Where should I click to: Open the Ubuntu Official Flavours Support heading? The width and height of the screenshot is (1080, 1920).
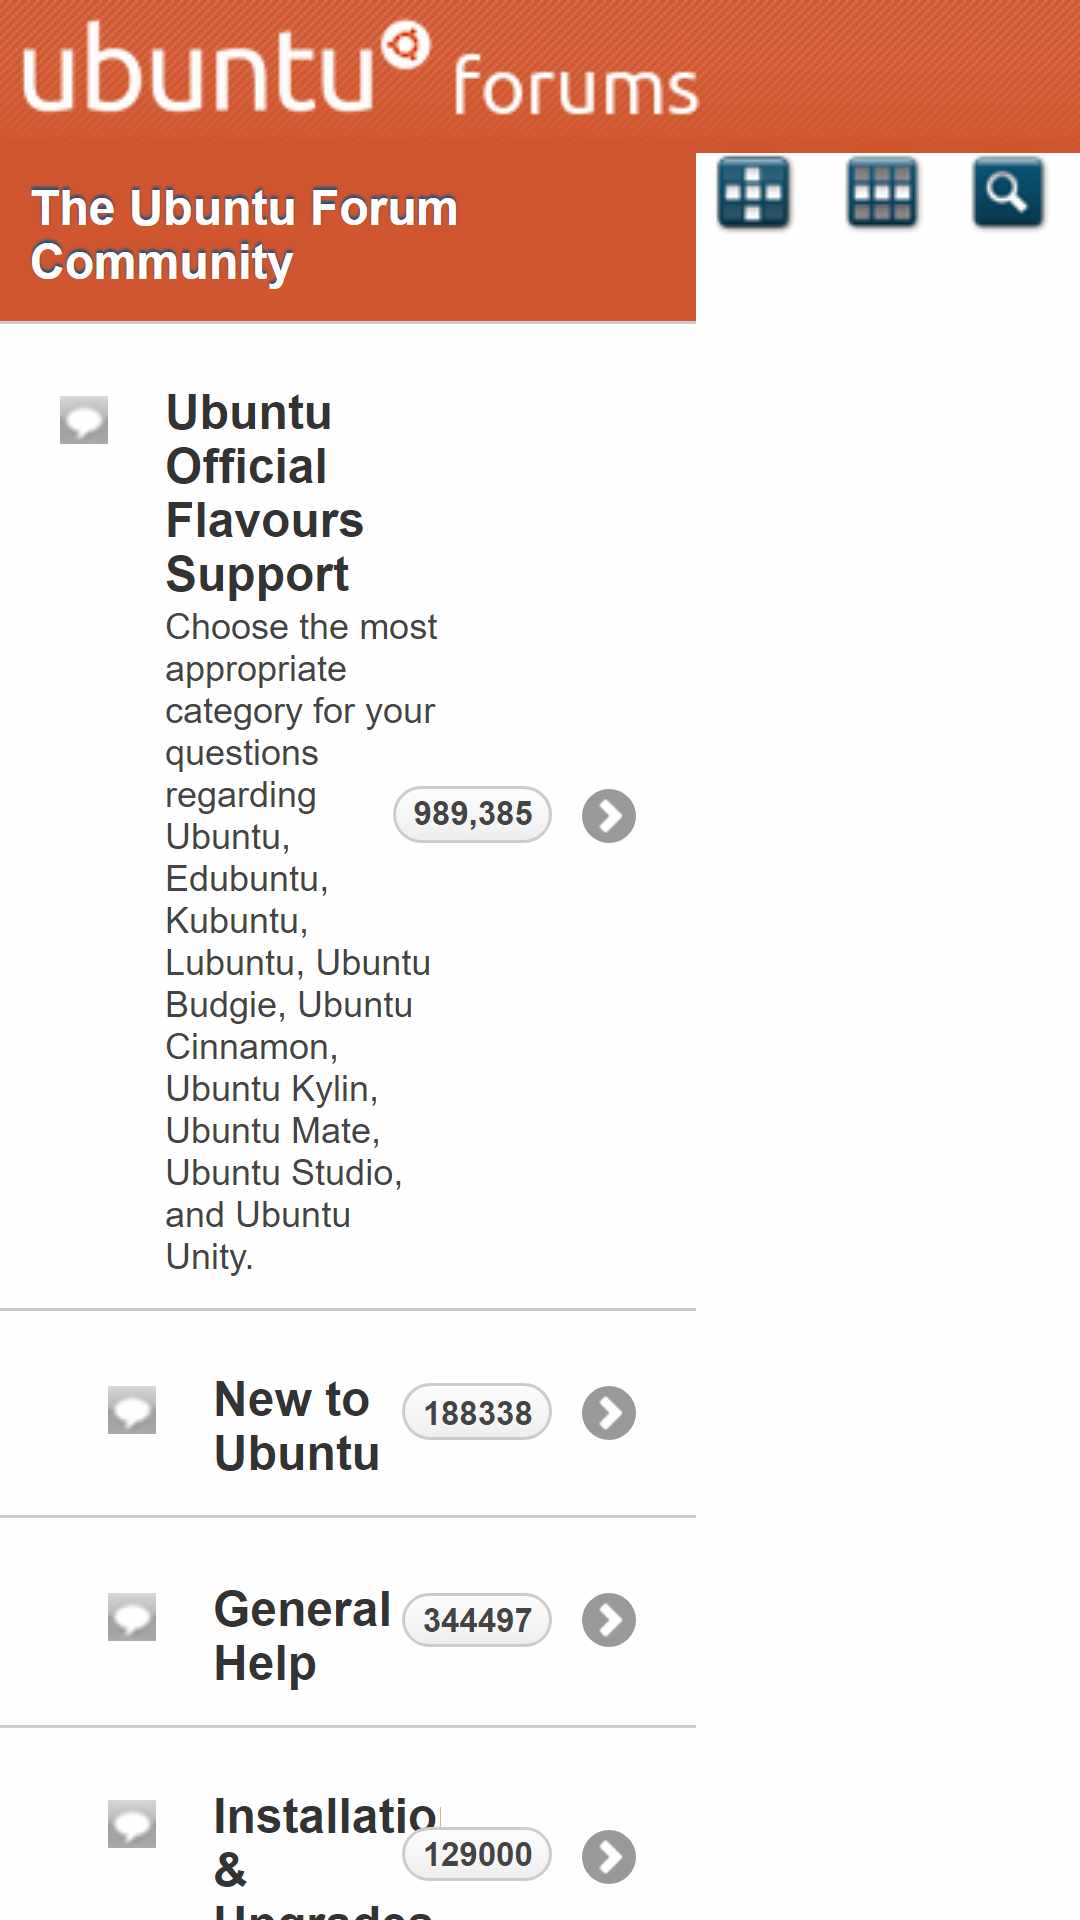pyautogui.click(x=265, y=494)
